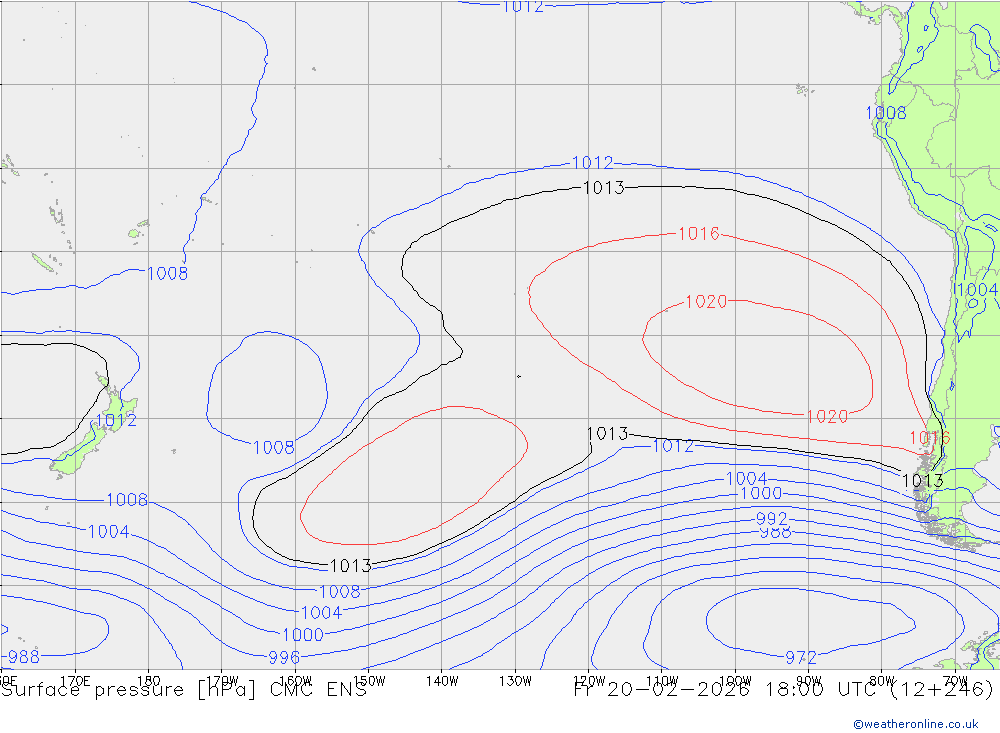Open the weatheronline.co.uk copyright link
Screen dimensions: 1000x733
(x=916, y=724)
